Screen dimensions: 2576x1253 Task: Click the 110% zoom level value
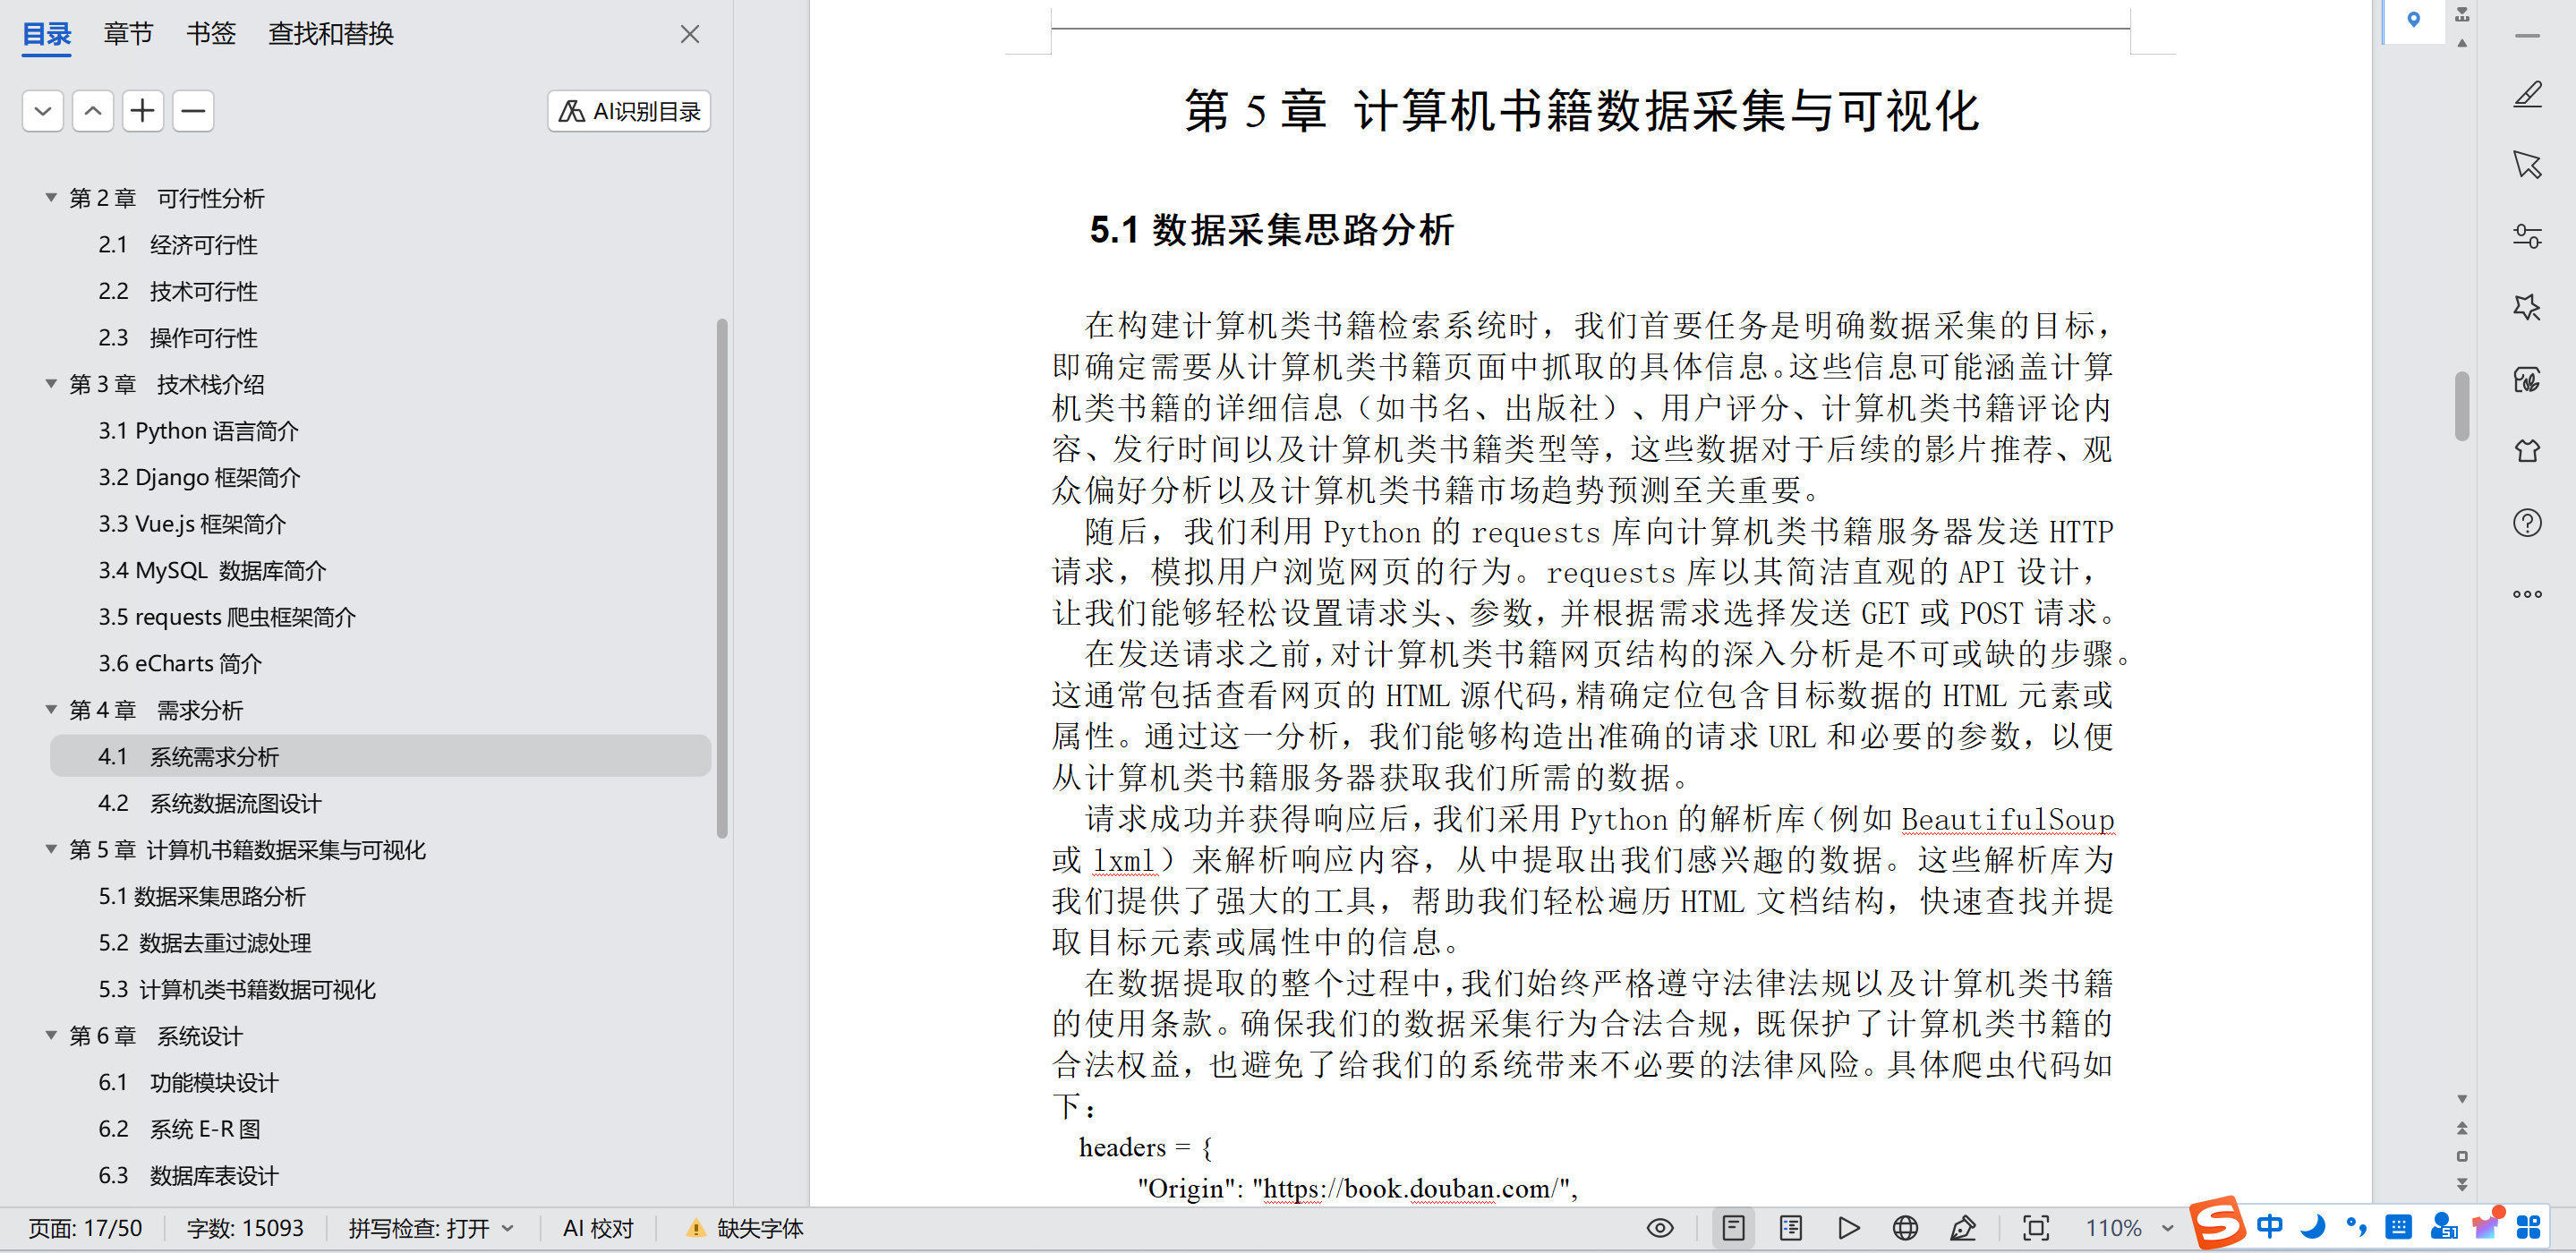click(x=2113, y=1228)
